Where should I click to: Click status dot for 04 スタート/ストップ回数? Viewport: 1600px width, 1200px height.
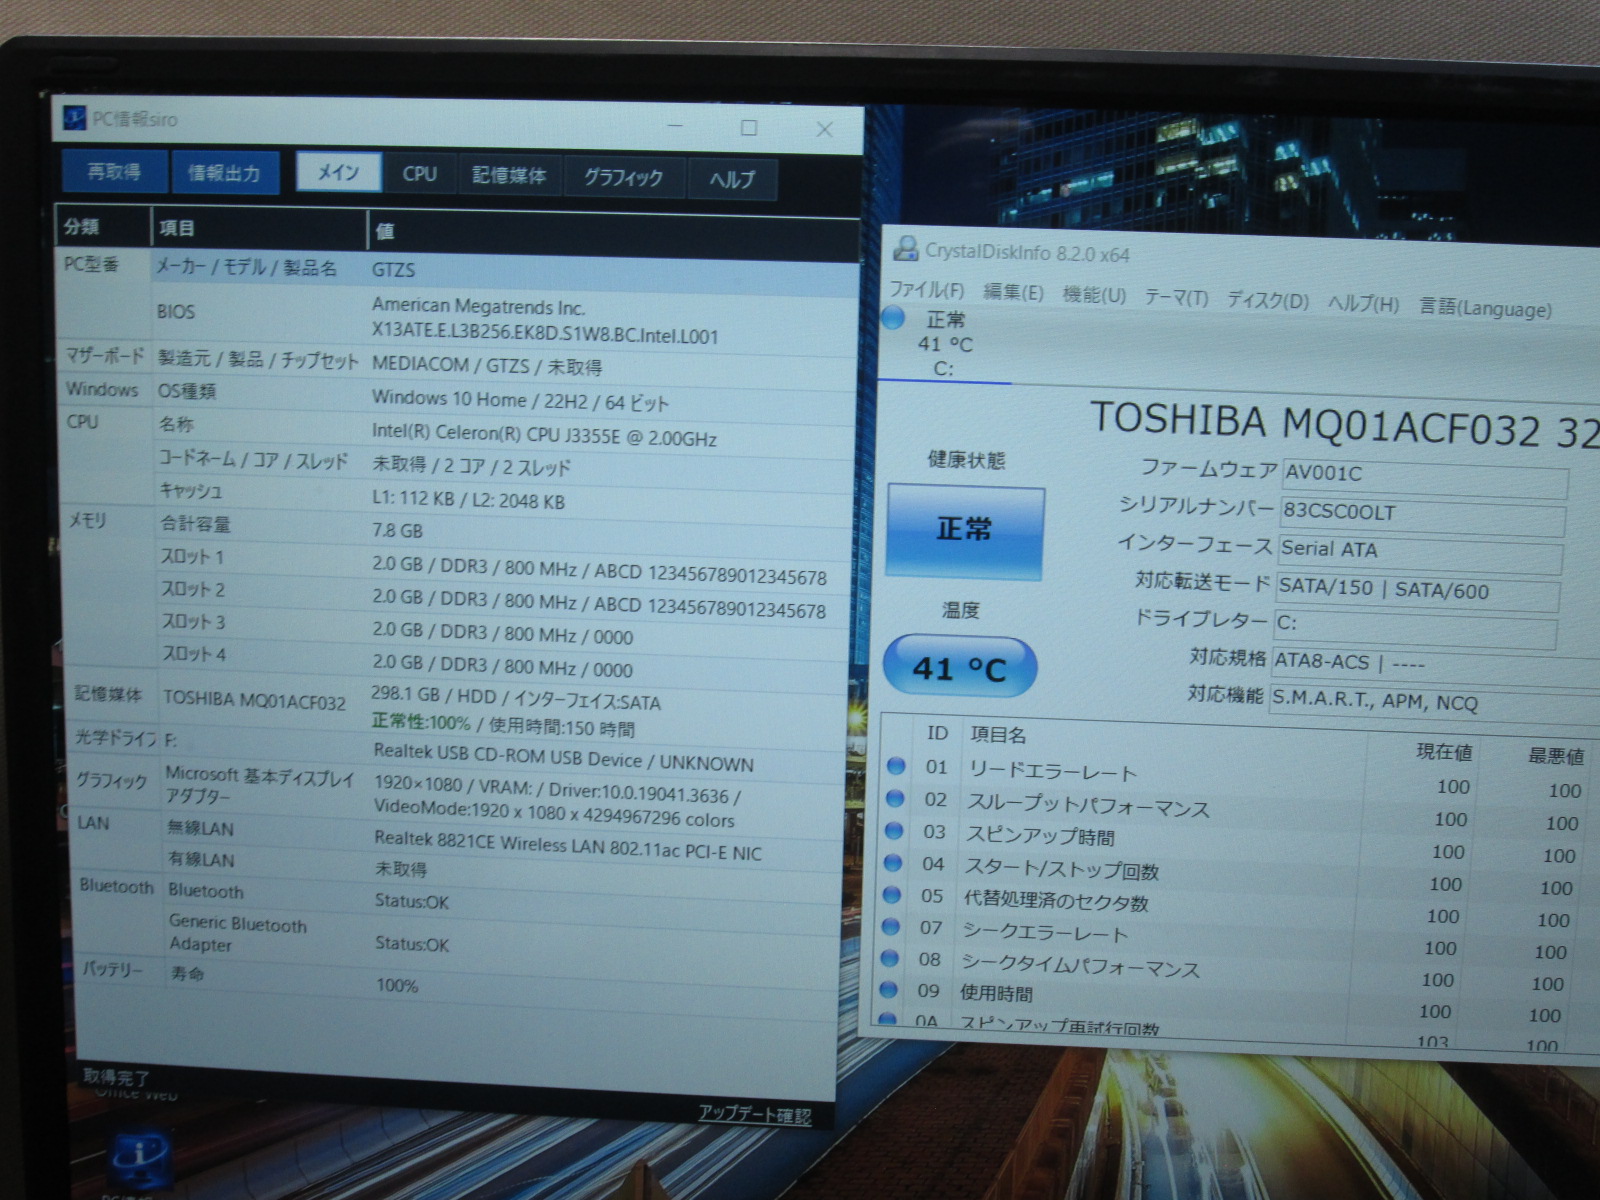(893, 862)
